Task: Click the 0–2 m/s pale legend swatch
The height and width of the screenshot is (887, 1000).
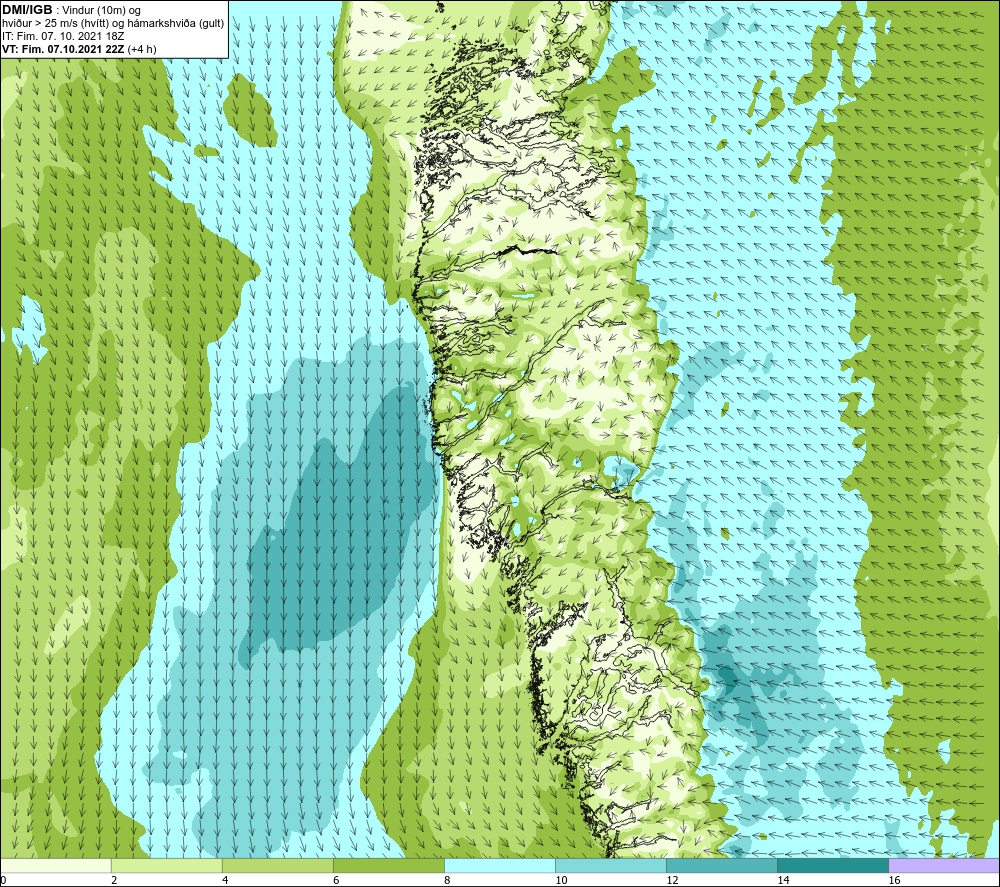Action: click(x=56, y=865)
